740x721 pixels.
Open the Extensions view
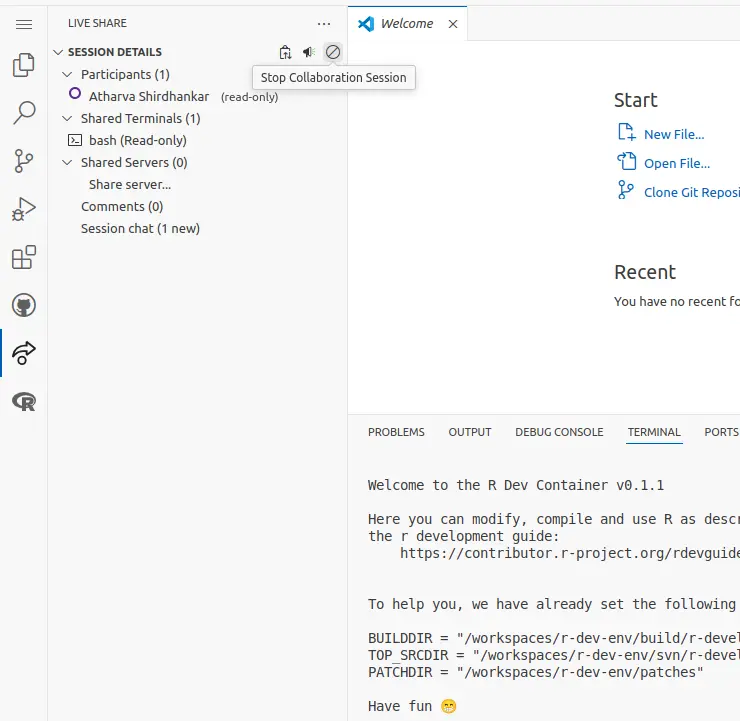23,257
